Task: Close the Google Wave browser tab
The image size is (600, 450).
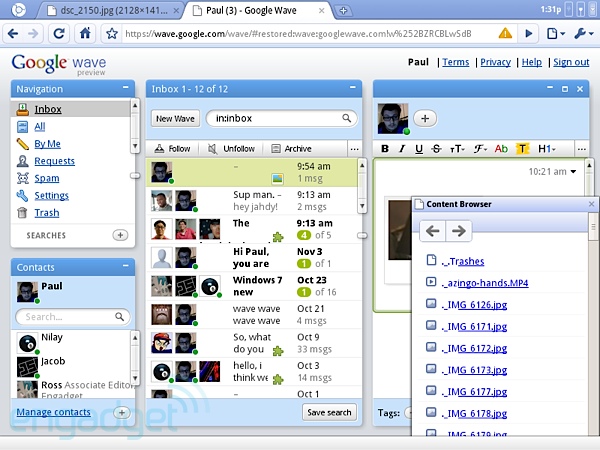Action: [x=321, y=11]
